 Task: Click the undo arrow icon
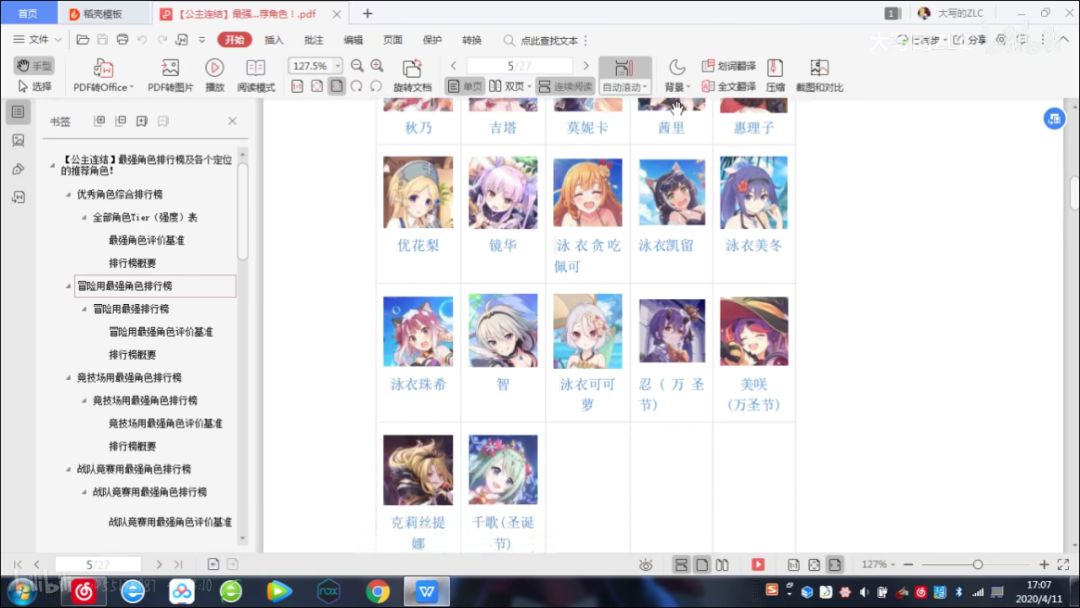pyautogui.click(x=142, y=40)
